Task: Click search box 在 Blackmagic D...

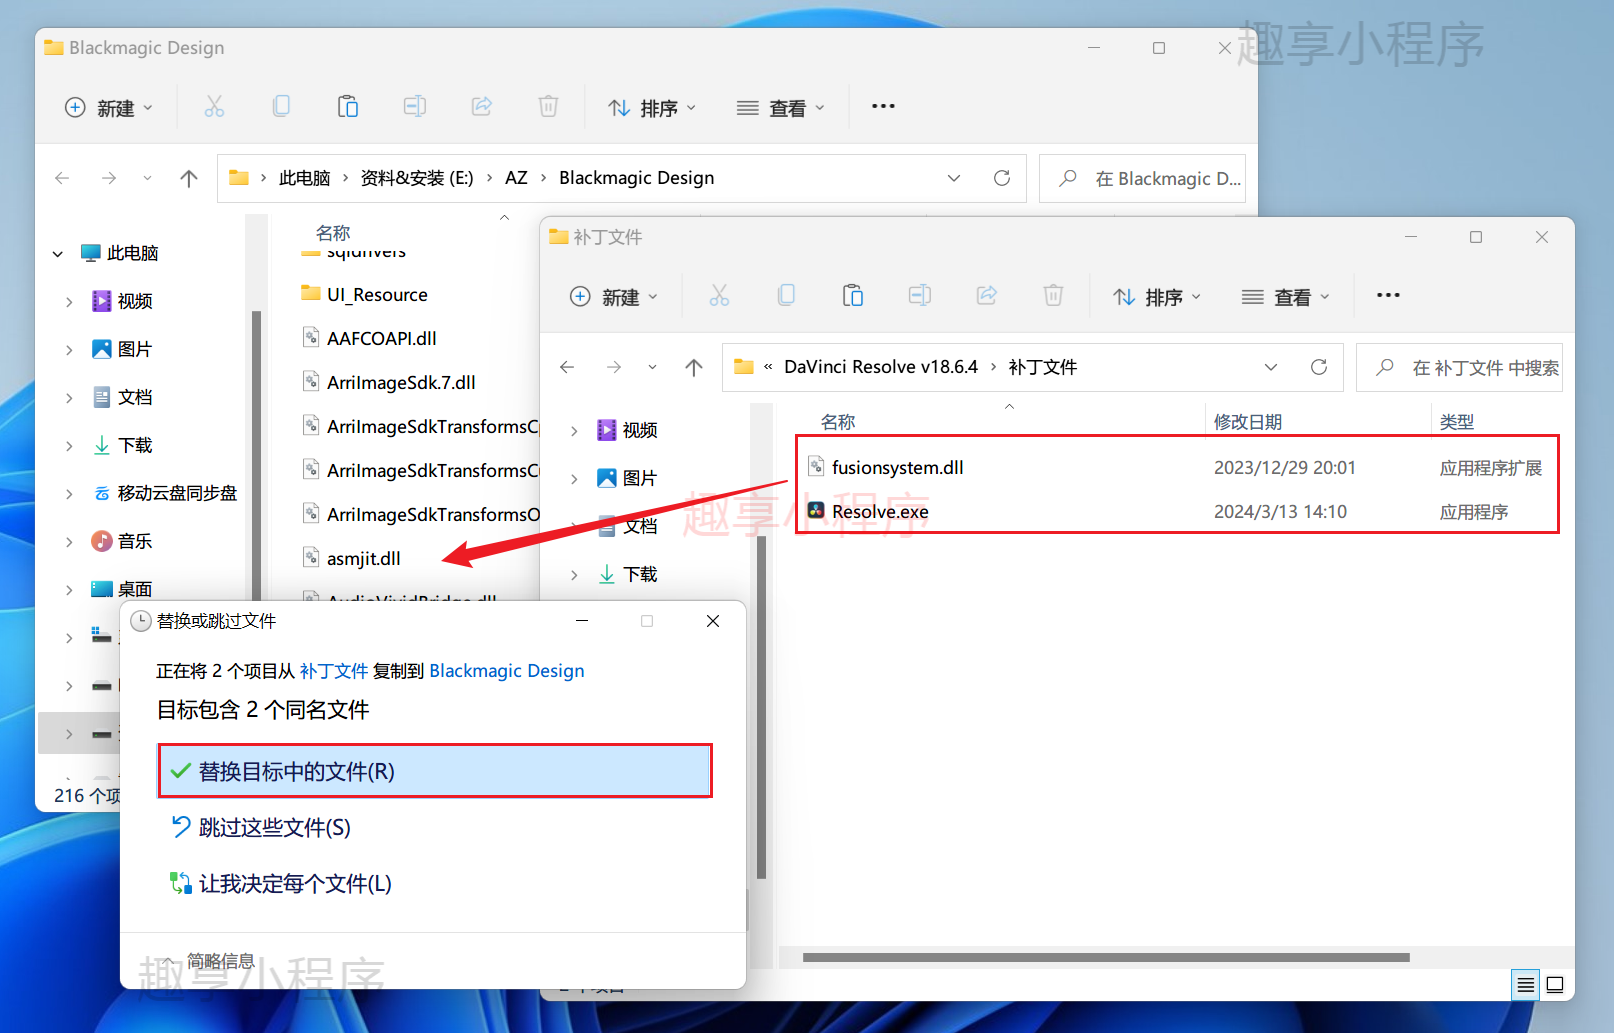Action: [x=1143, y=179]
